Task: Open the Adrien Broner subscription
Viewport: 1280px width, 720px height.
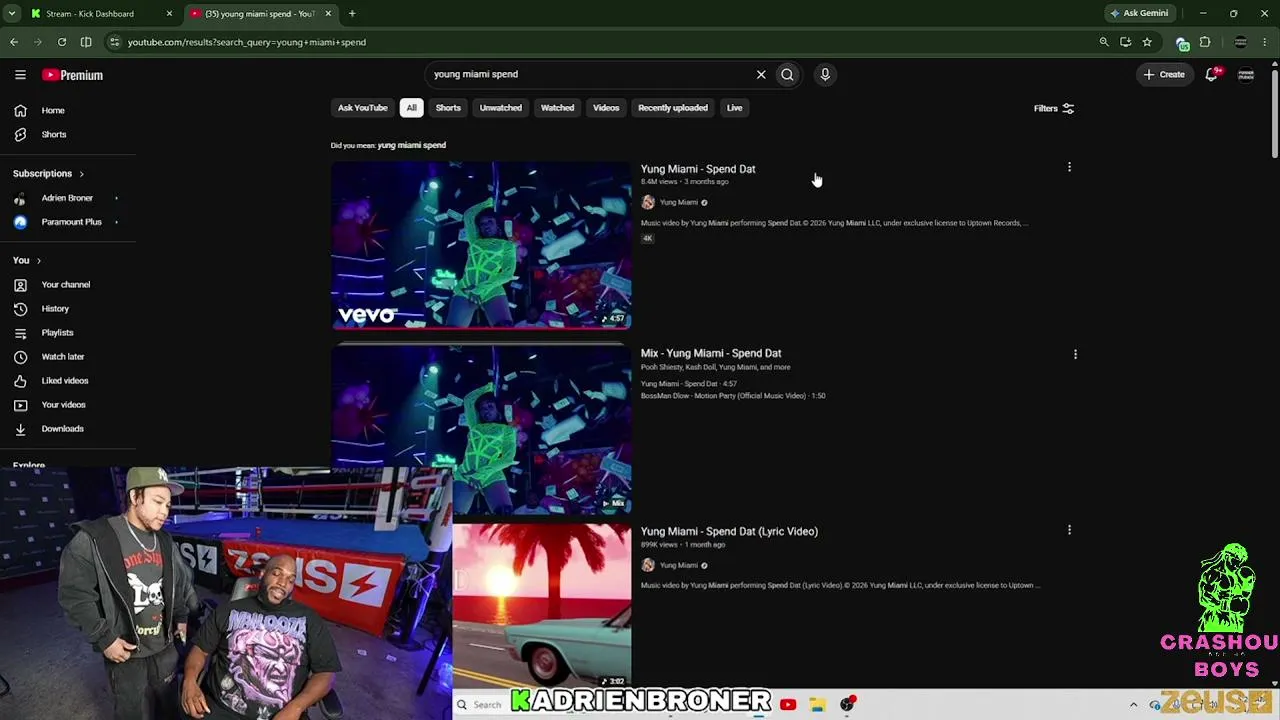Action: pyautogui.click(x=68, y=198)
